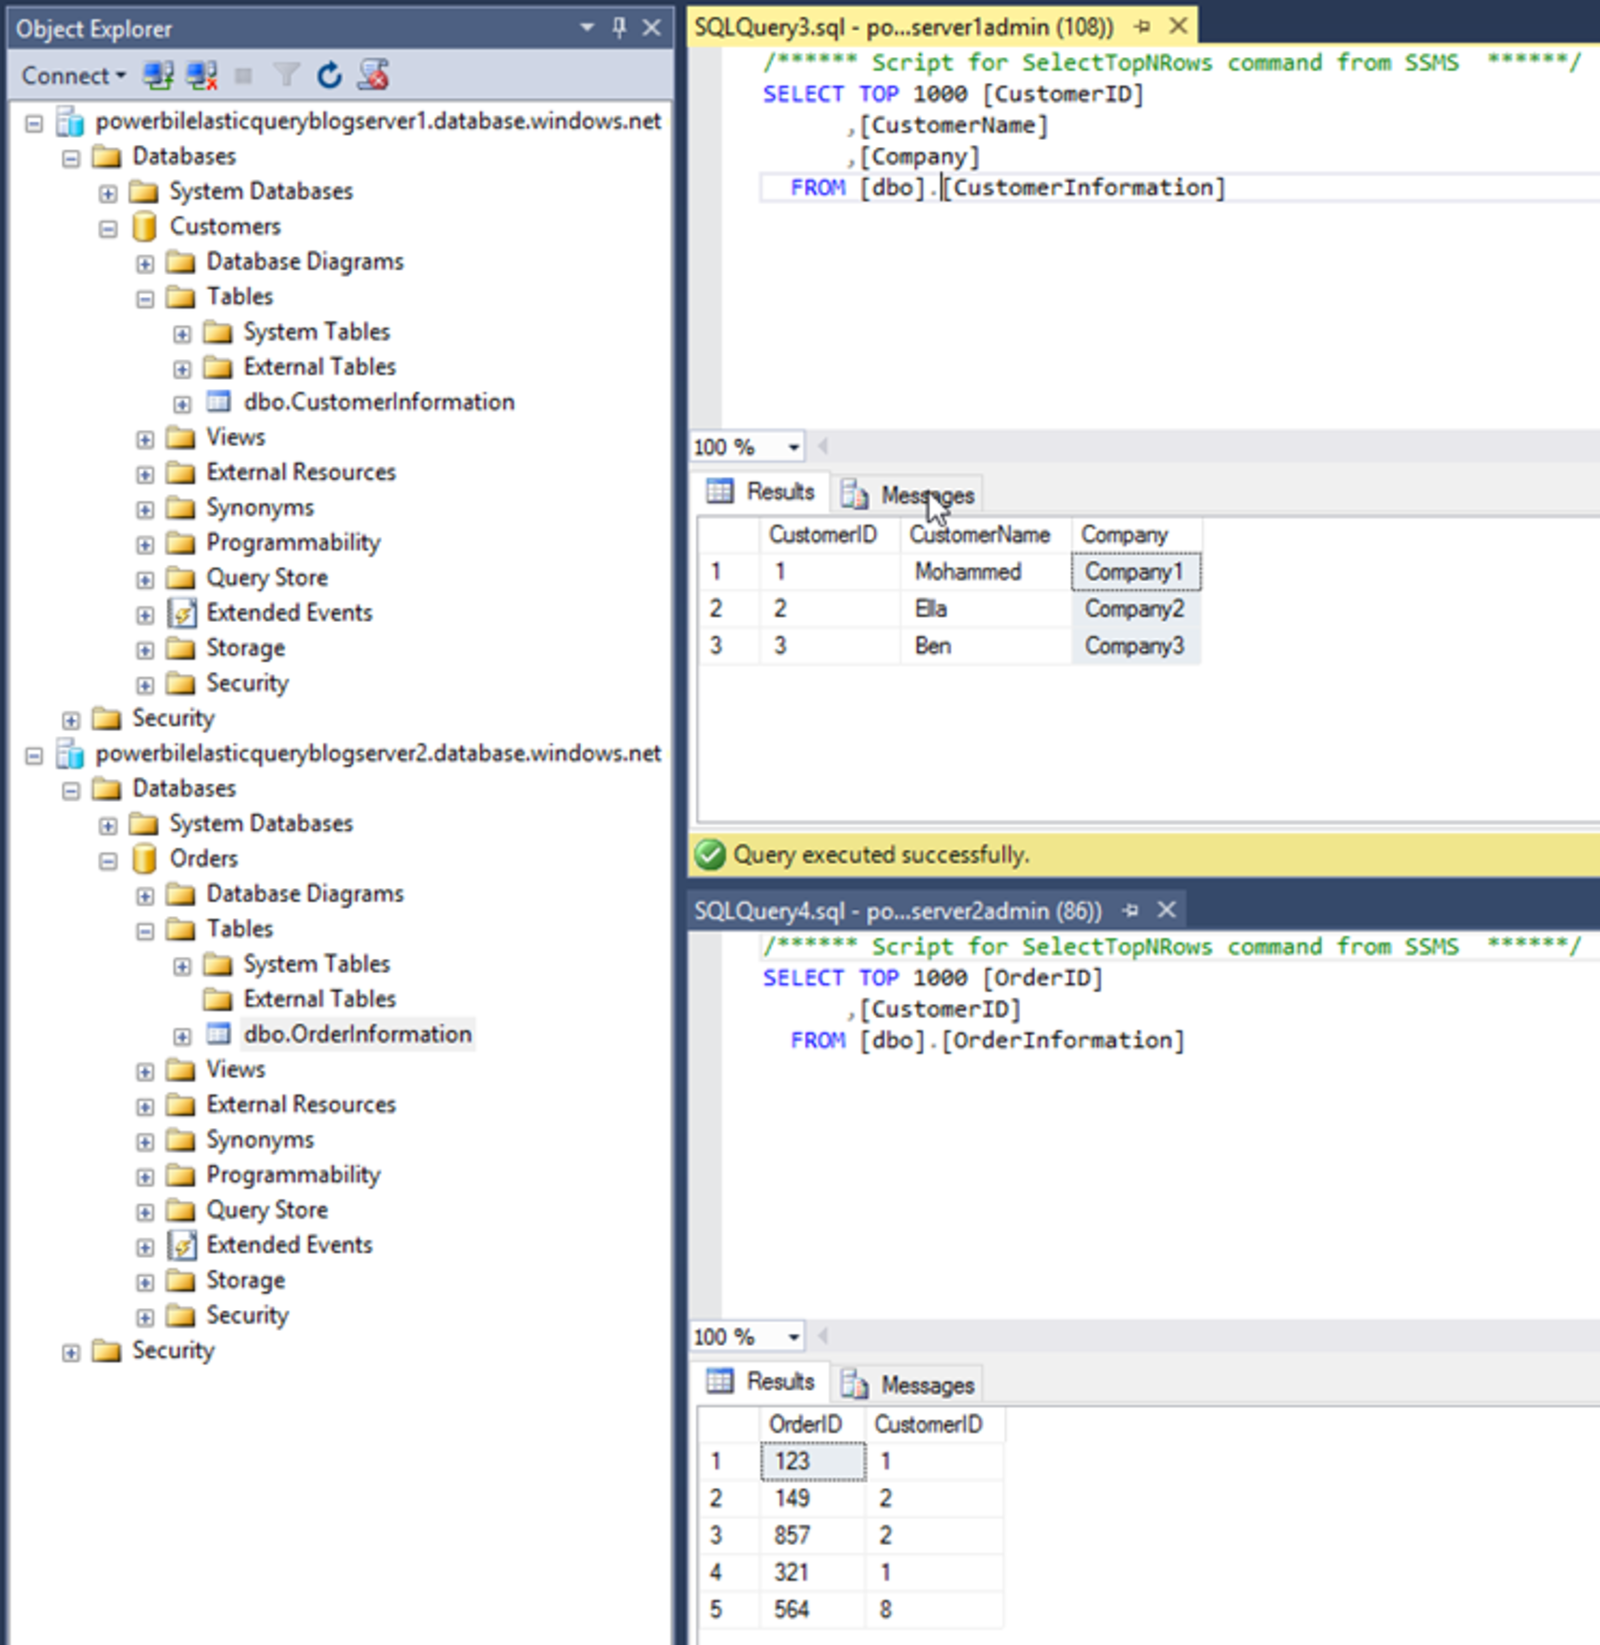
Task: Click the Company column header
Action: point(1136,535)
